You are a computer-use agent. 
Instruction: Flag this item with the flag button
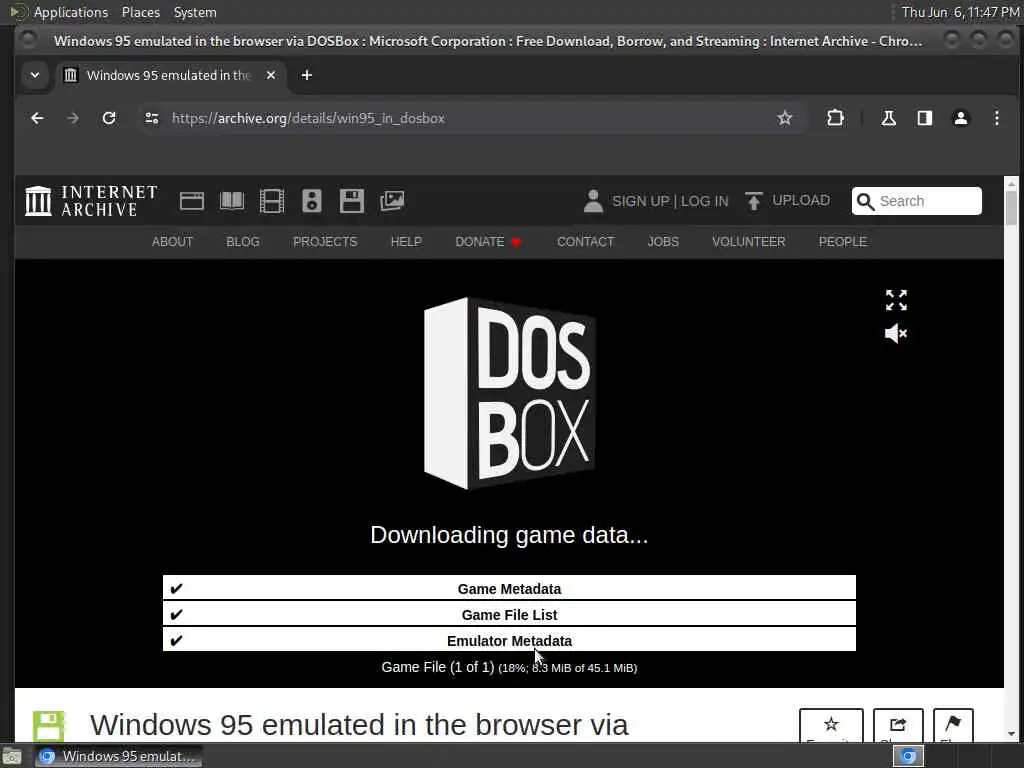click(953, 725)
